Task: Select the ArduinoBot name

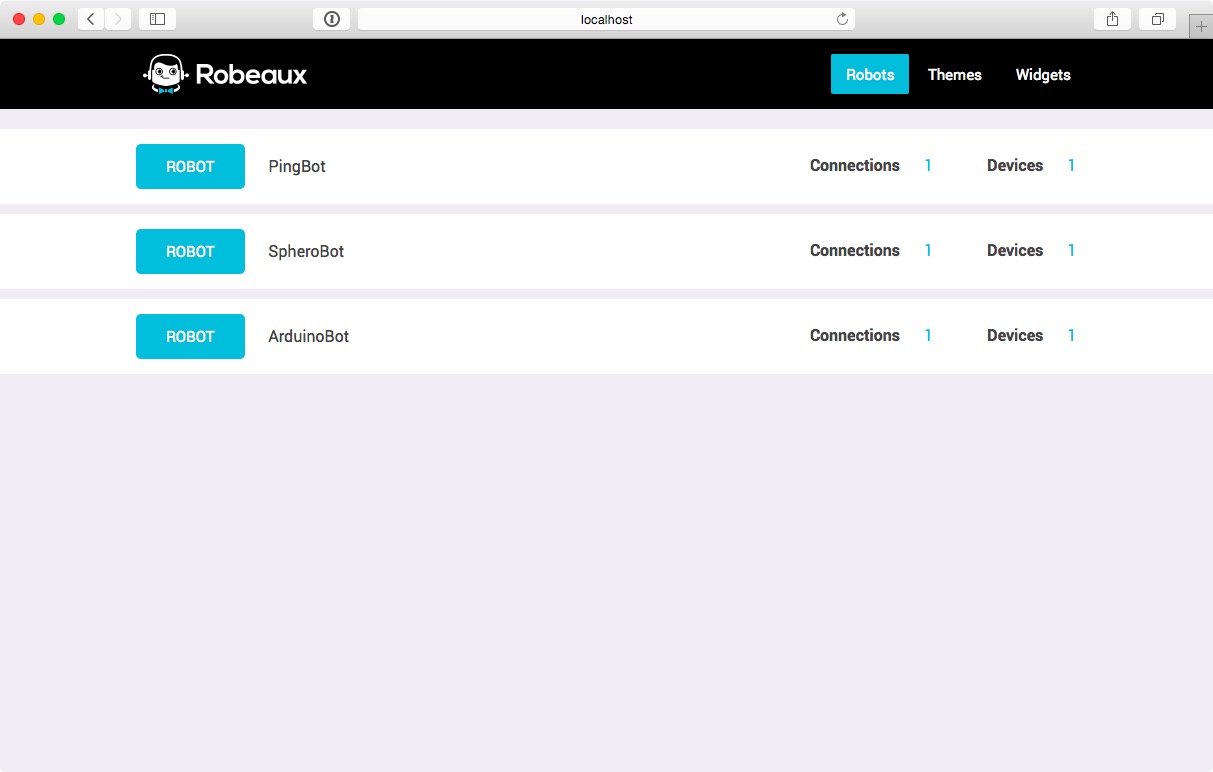Action: tap(309, 336)
